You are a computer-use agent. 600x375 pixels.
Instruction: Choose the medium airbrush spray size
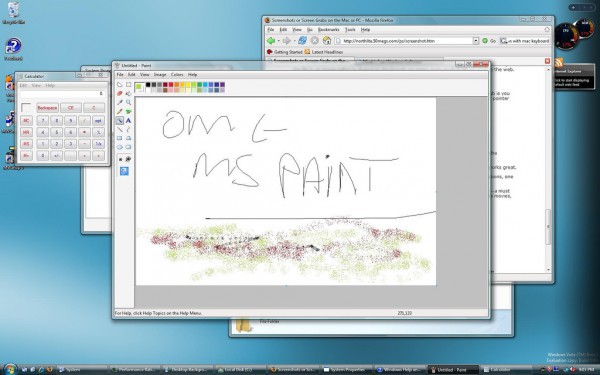pyautogui.click(x=128, y=159)
